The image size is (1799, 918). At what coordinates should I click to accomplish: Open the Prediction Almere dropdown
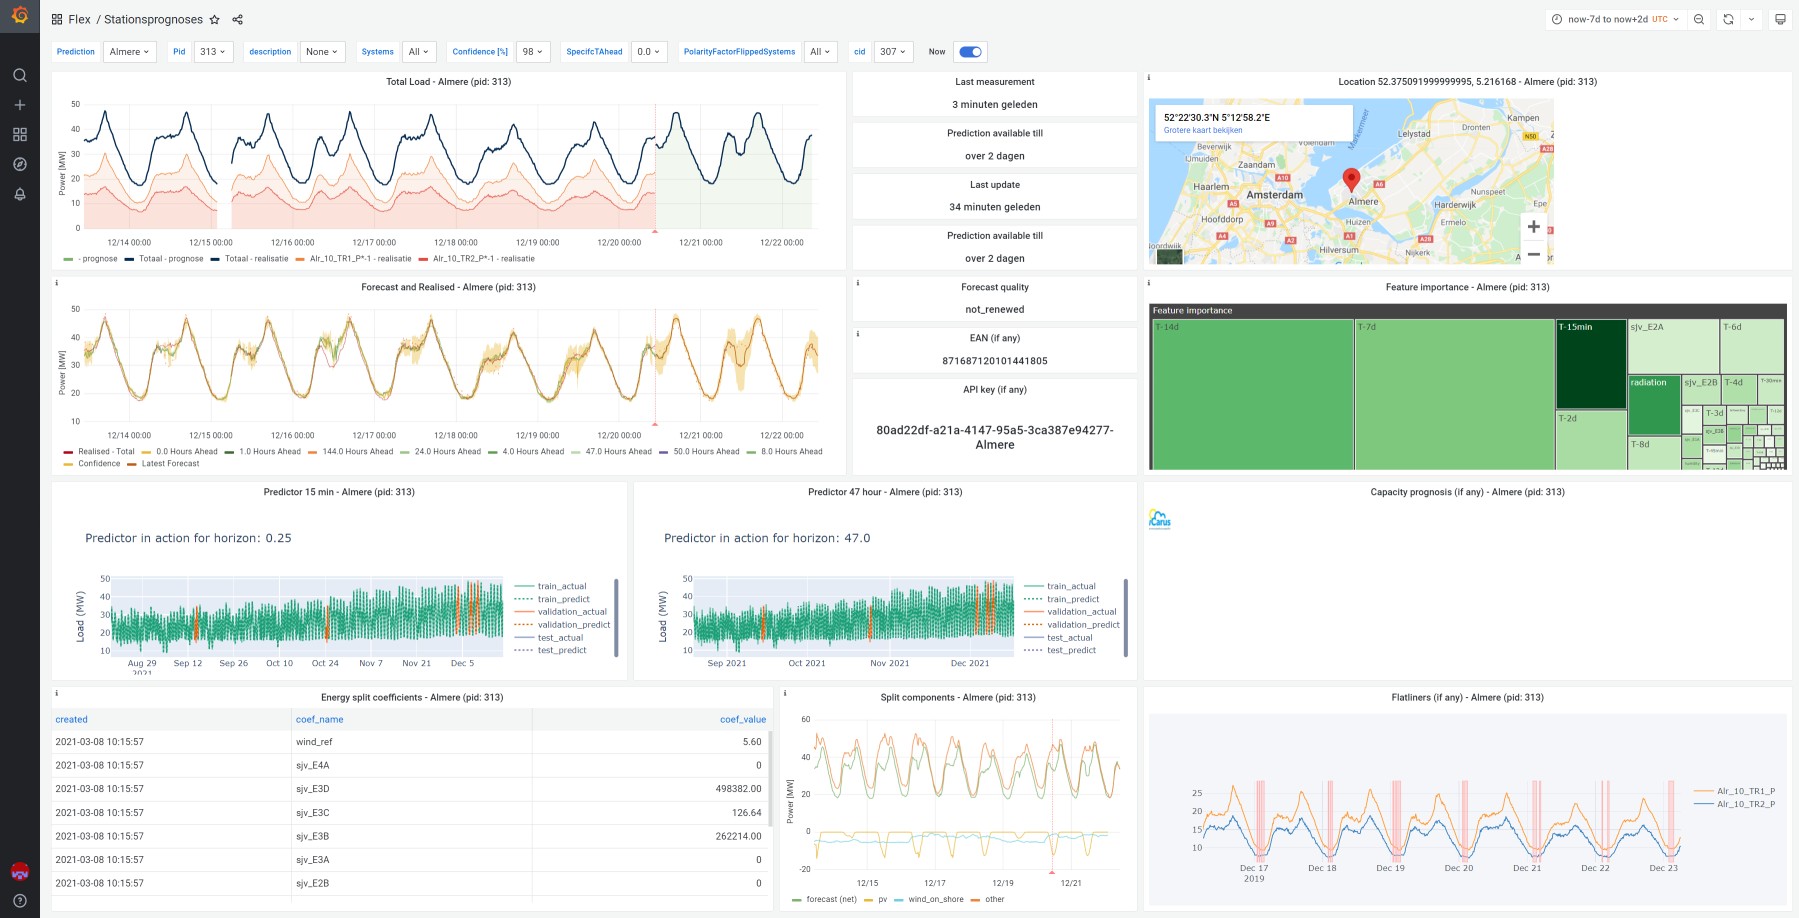tap(129, 52)
